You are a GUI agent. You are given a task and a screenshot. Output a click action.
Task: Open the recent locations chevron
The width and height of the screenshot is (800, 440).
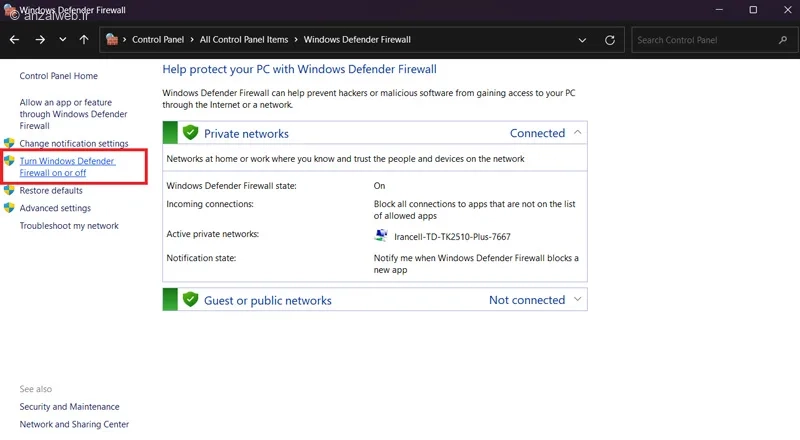click(63, 40)
